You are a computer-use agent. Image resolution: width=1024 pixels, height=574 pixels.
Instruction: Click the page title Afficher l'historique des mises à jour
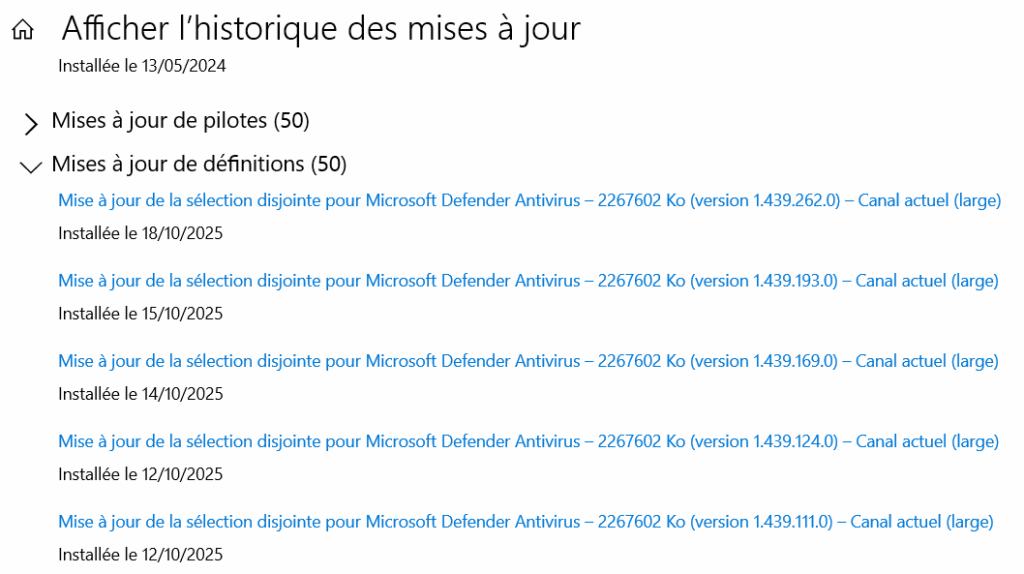321,29
